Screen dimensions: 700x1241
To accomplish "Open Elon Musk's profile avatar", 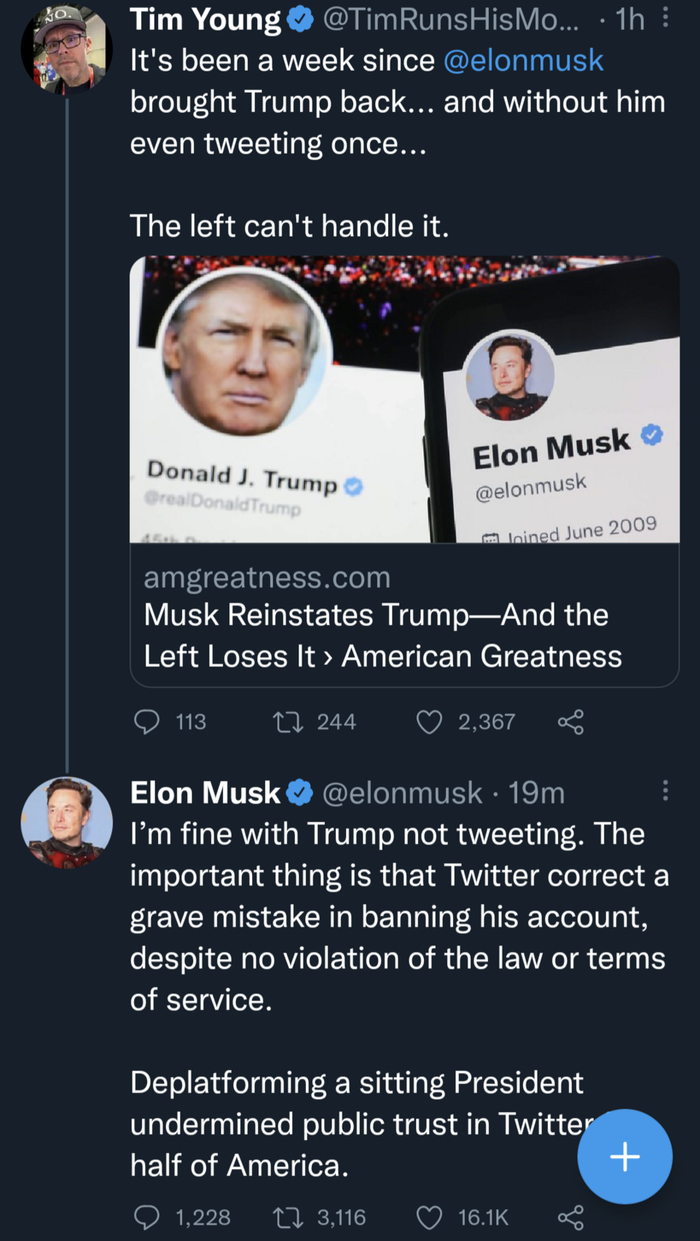I will 66,822.
